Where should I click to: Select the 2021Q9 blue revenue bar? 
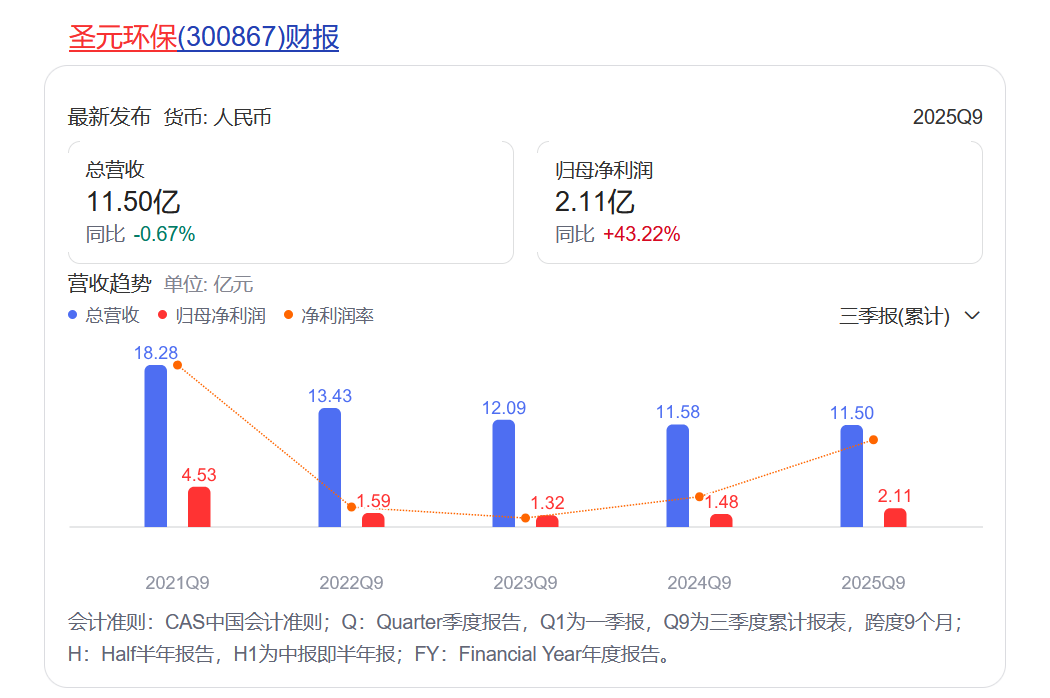click(155, 446)
